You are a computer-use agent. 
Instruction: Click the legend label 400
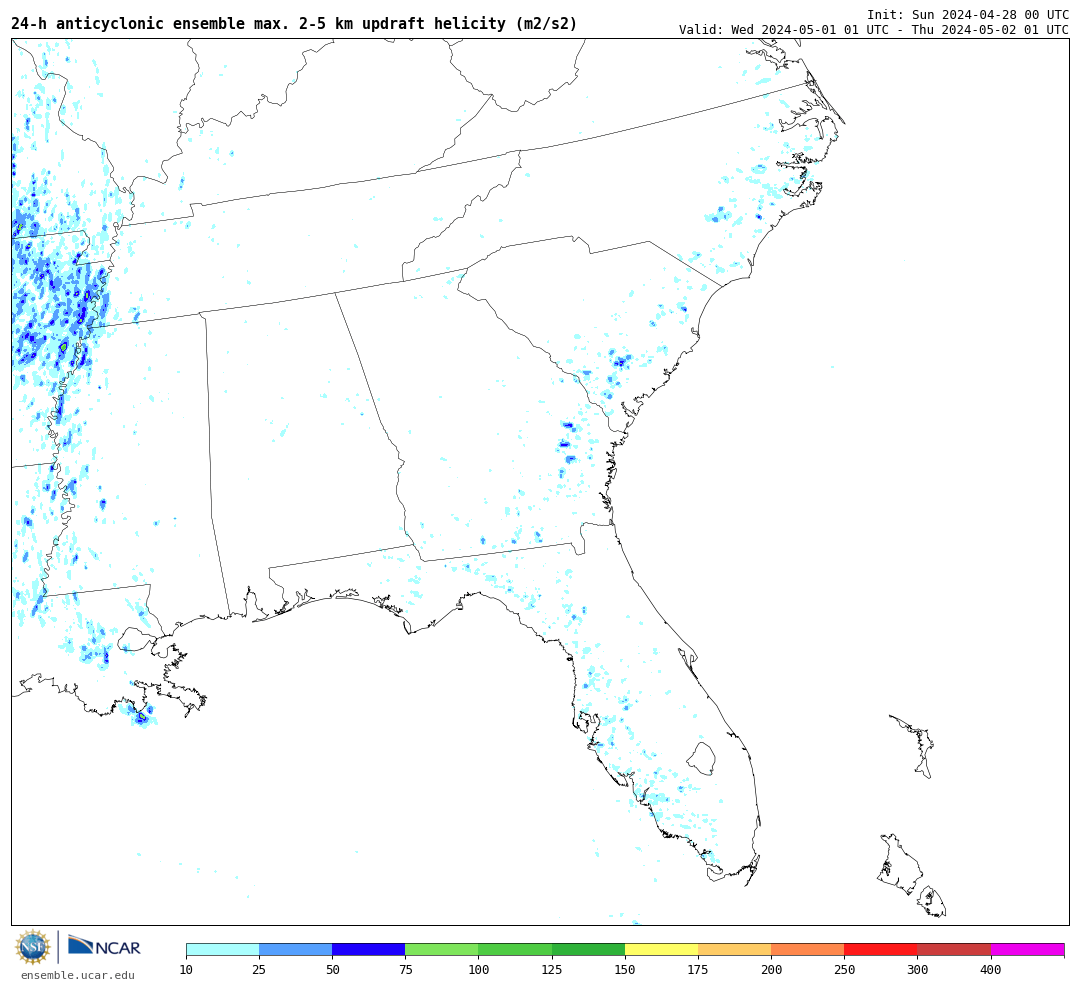(x=990, y=970)
